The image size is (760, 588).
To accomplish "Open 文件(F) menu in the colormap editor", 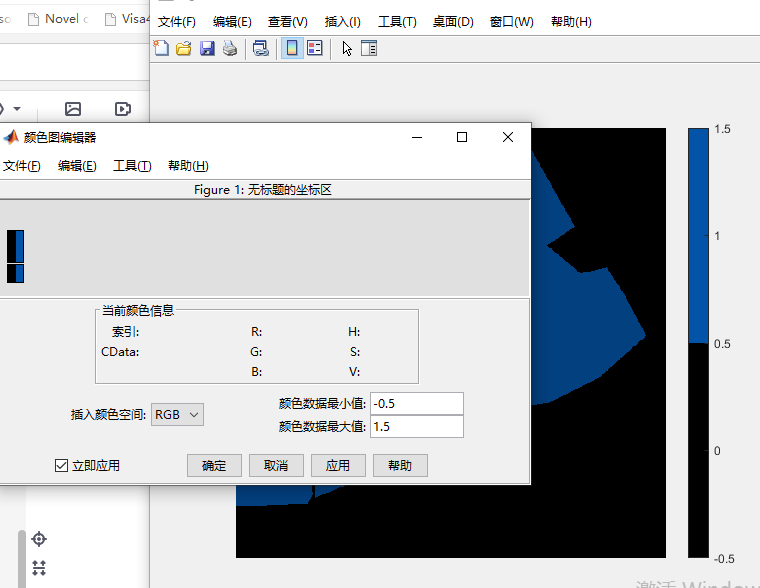I will click(21, 166).
